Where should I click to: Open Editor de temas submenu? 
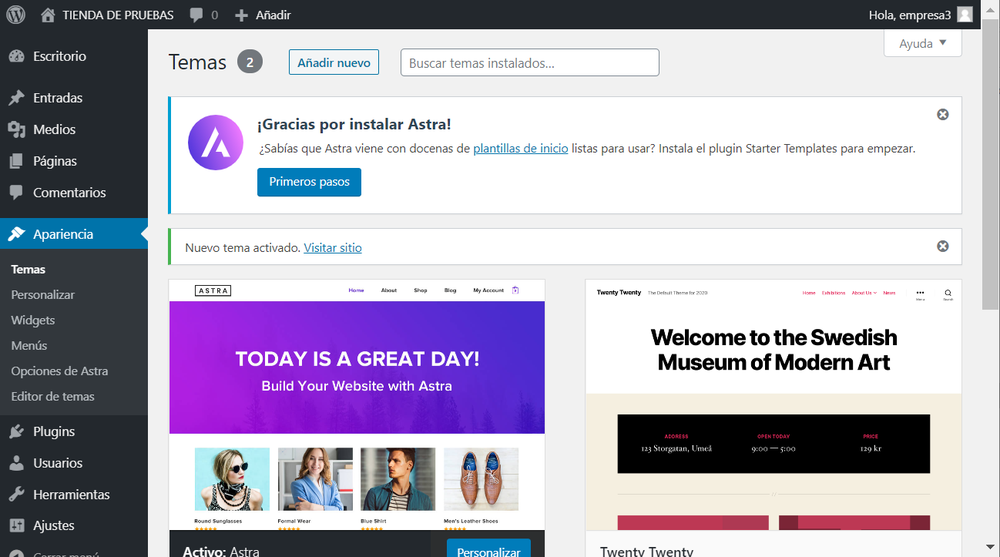click(x=53, y=396)
